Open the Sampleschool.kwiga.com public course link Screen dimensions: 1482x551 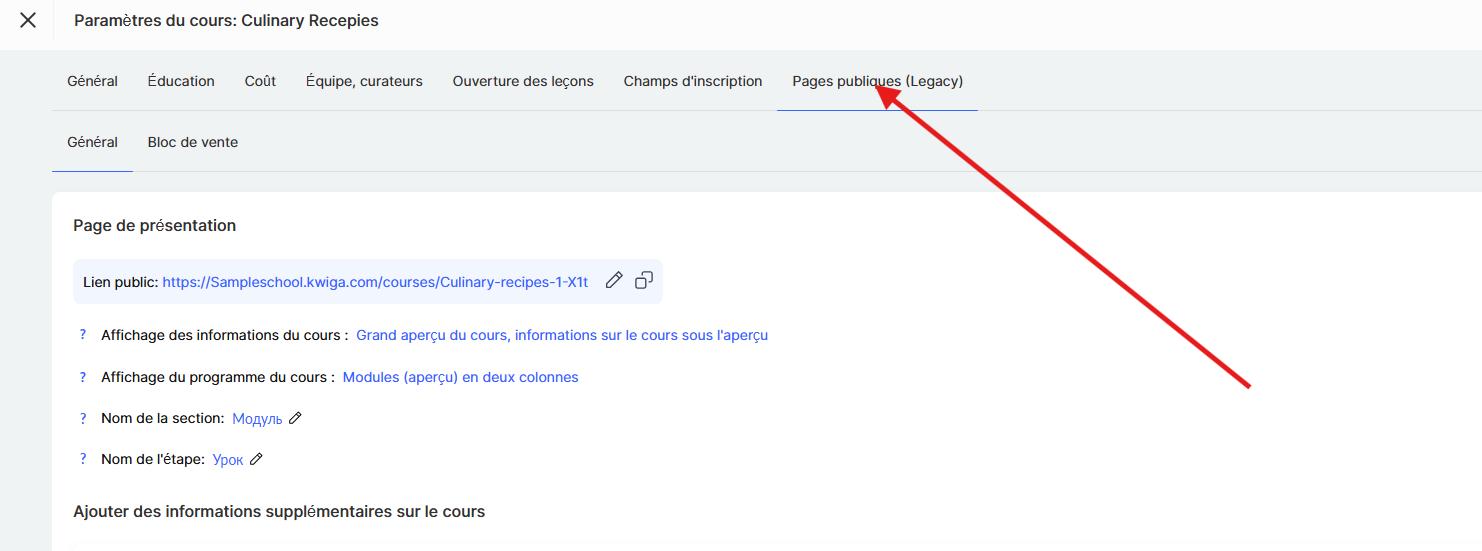click(x=375, y=283)
